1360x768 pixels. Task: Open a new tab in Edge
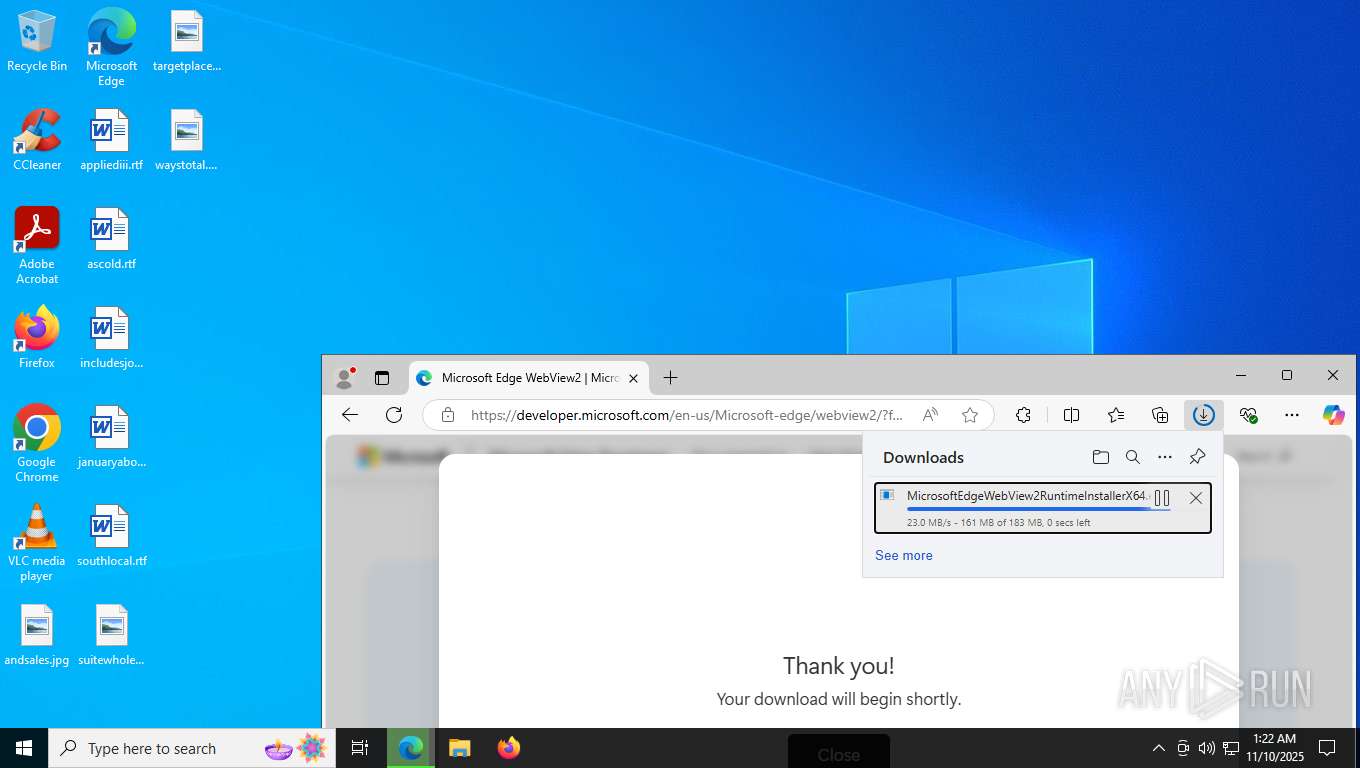point(670,377)
